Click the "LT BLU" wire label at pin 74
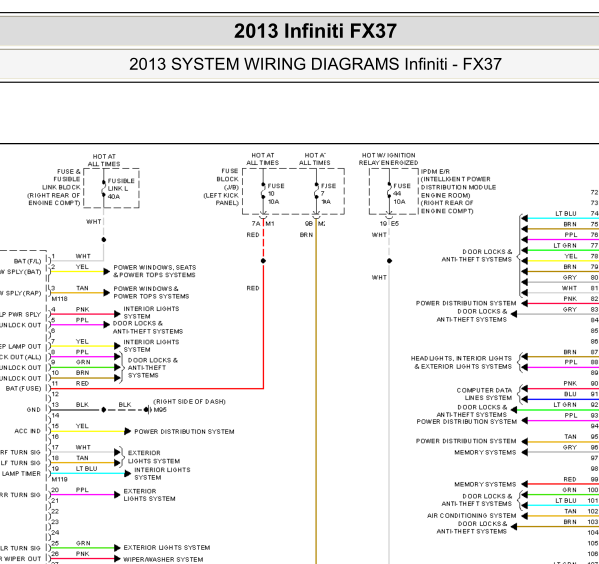The width and height of the screenshot is (599, 564). pos(566,214)
